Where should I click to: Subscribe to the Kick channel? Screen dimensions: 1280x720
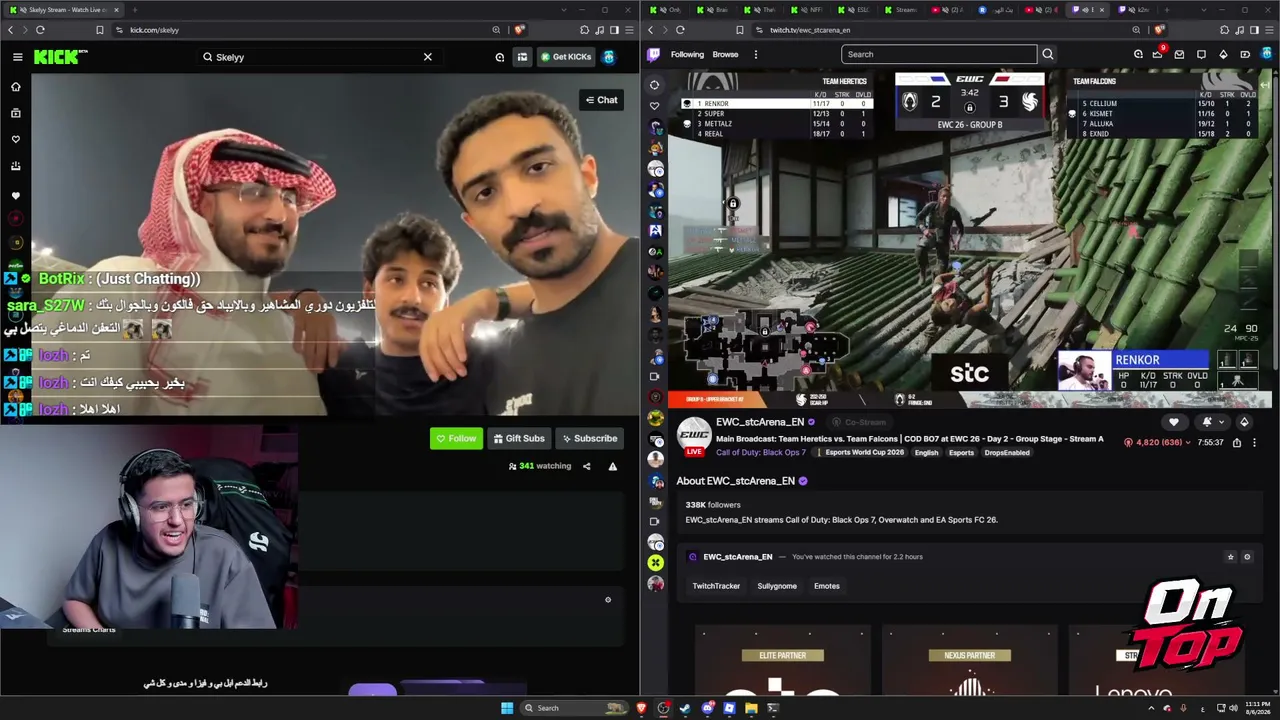pyautogui.click(x=589, y=438)
